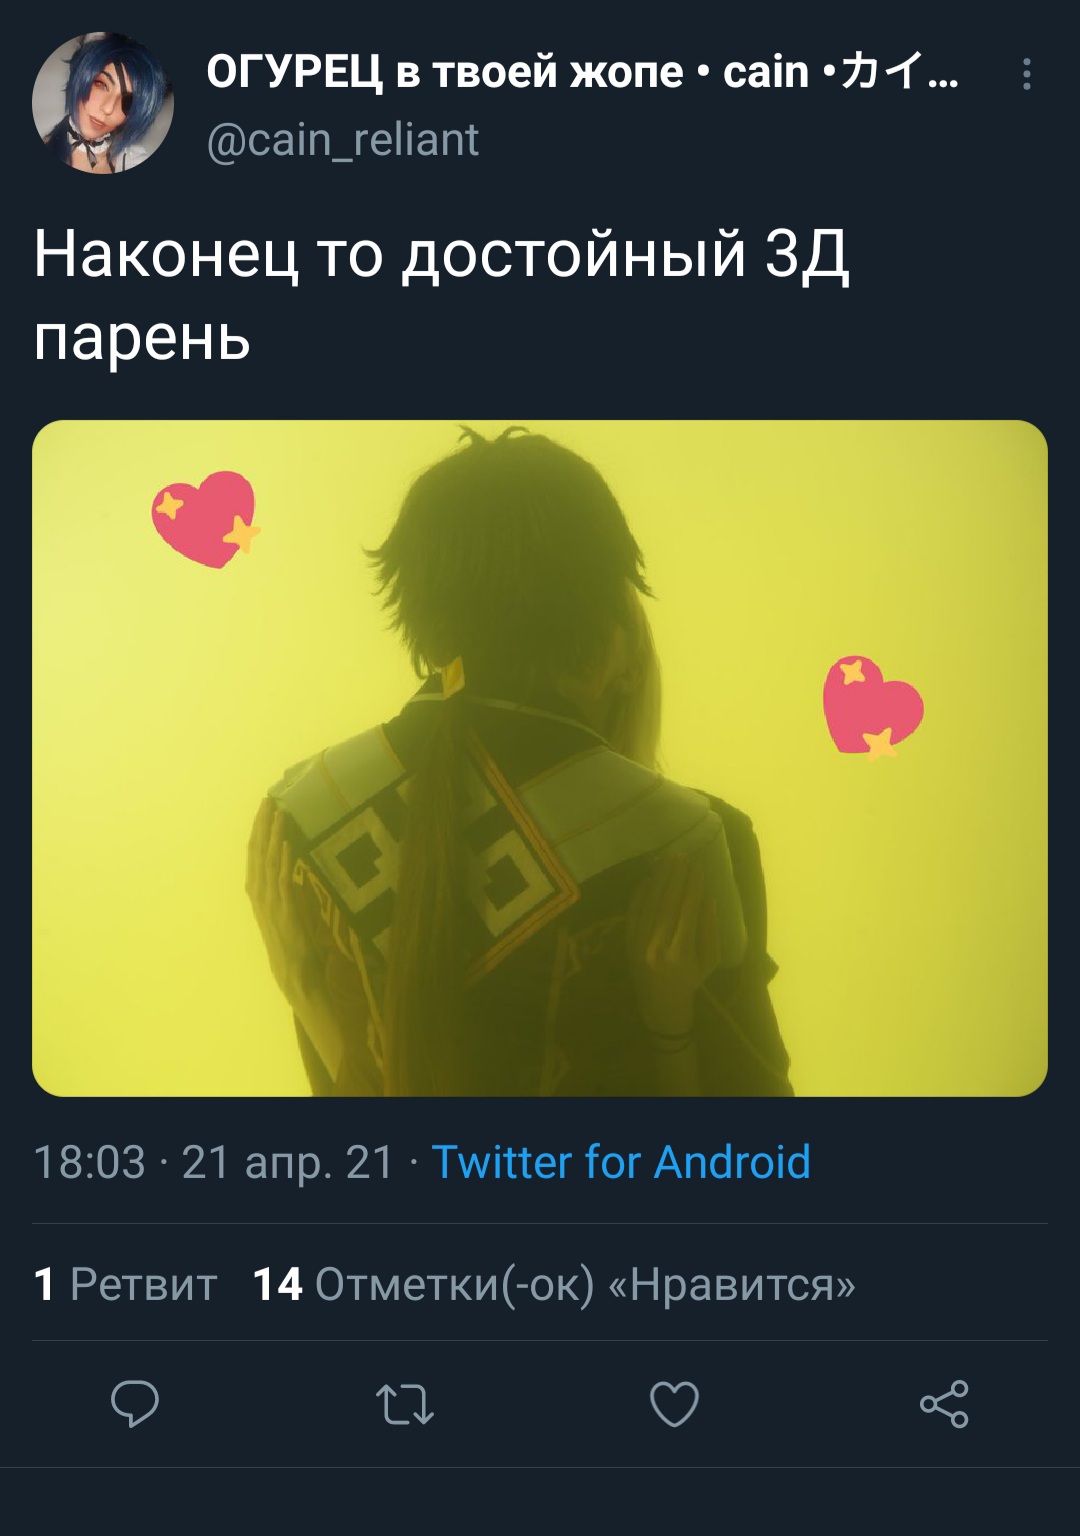Open the ОГУРЕЦ display name profile
Viewport: 1080px width, 1536px height.
(582, 72)
